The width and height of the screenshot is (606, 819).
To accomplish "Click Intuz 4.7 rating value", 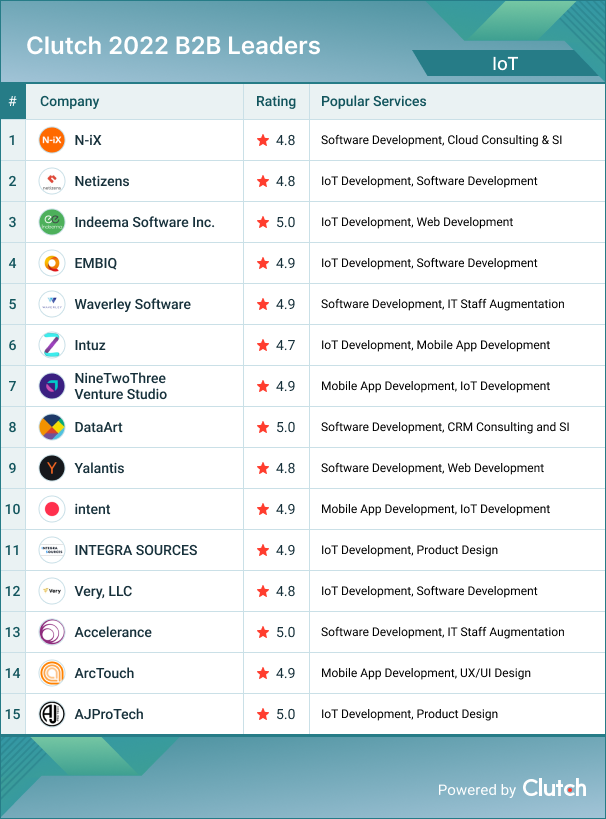I will tap(285, 345).
